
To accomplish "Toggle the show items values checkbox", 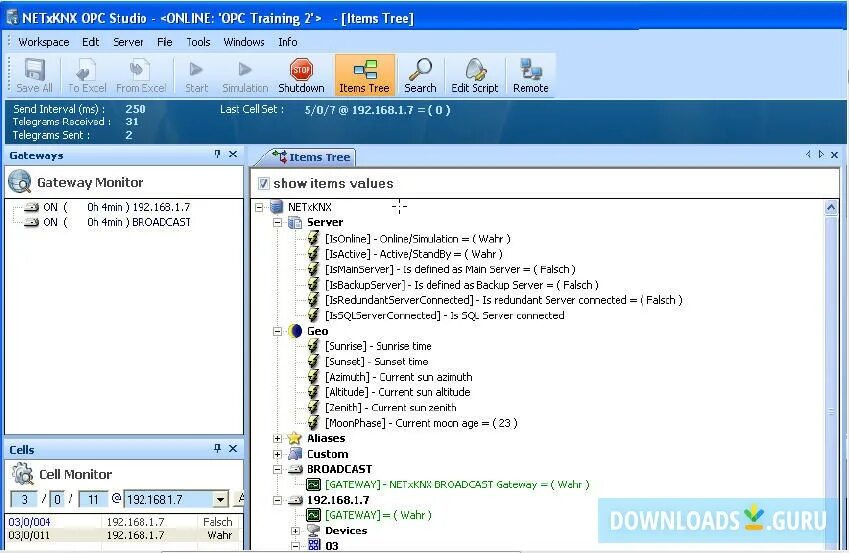I will pyautogui.click(x=263, y=183).
